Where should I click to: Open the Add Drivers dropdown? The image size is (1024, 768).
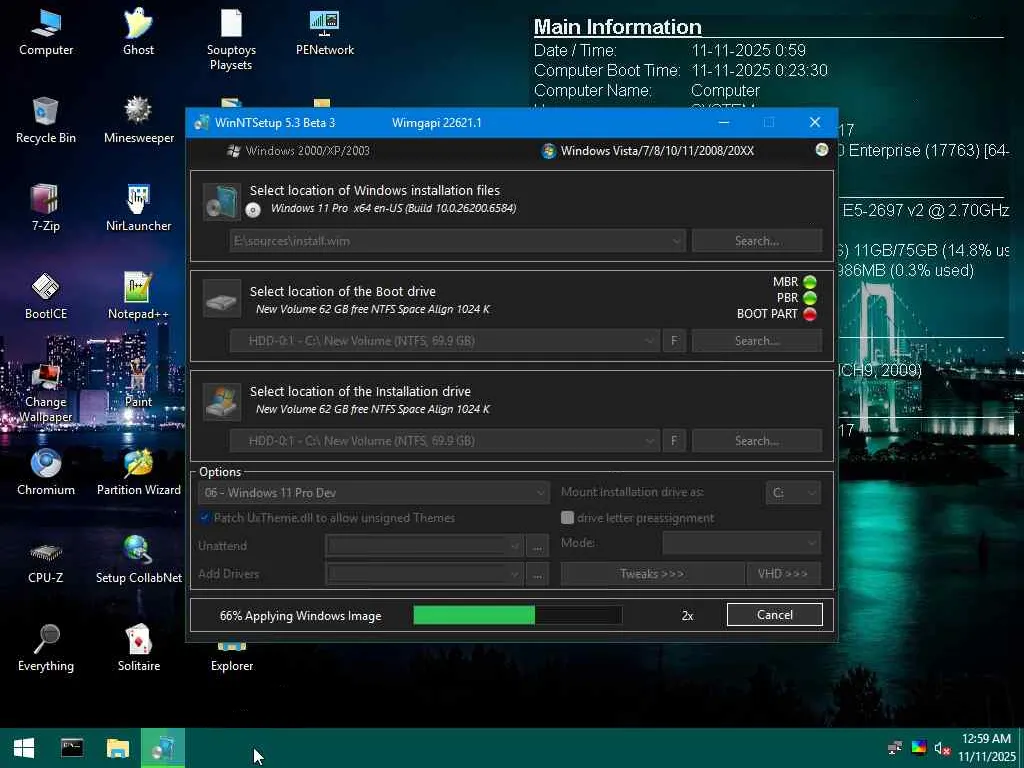[x=424, y=574]
